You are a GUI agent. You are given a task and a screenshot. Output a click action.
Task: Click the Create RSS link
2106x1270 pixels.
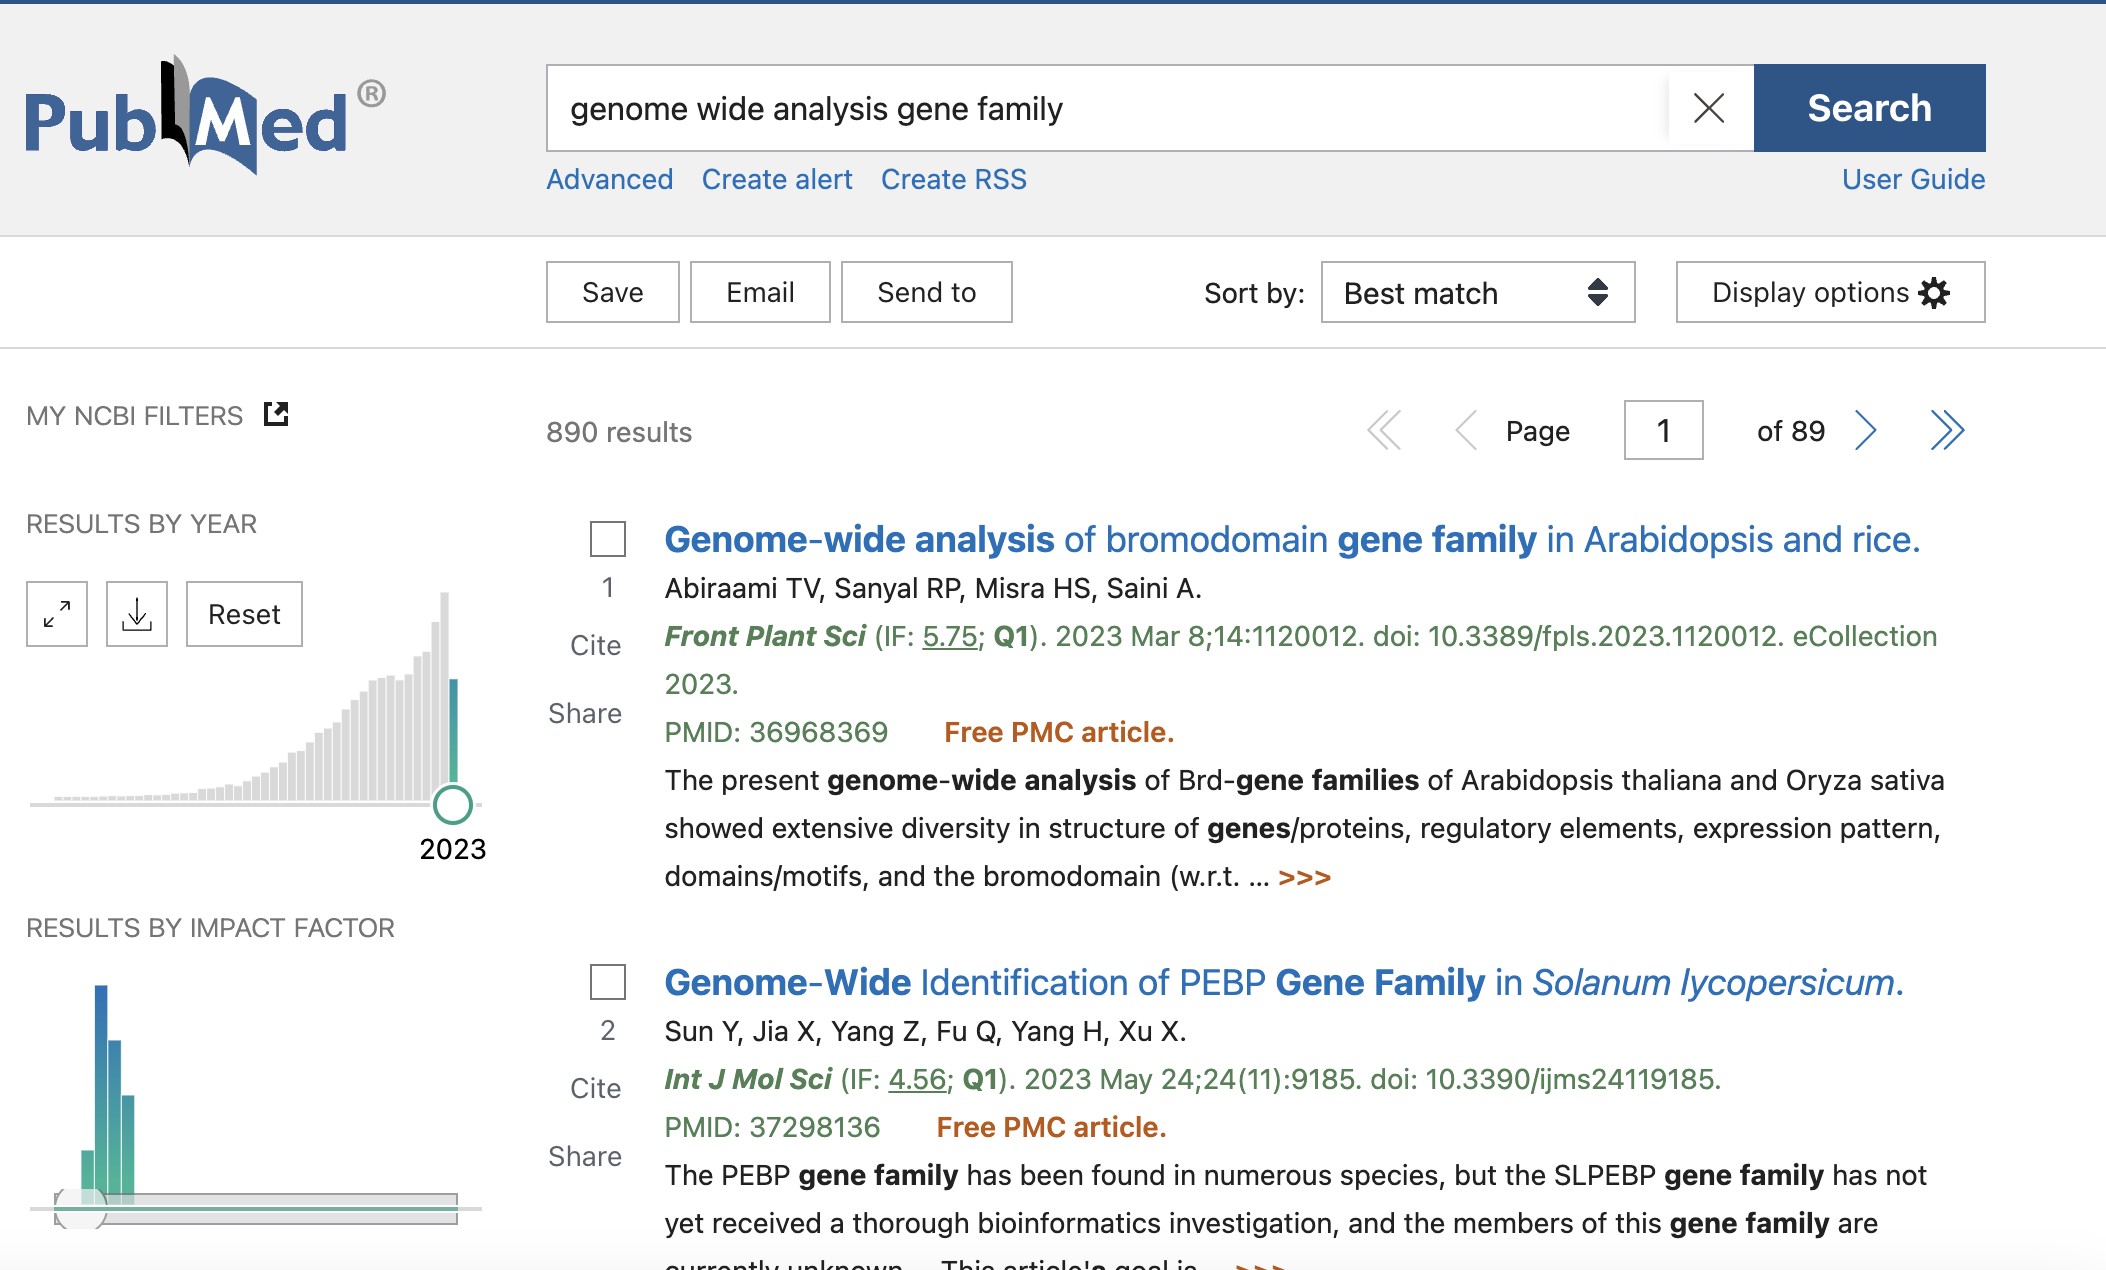(954, 179)
